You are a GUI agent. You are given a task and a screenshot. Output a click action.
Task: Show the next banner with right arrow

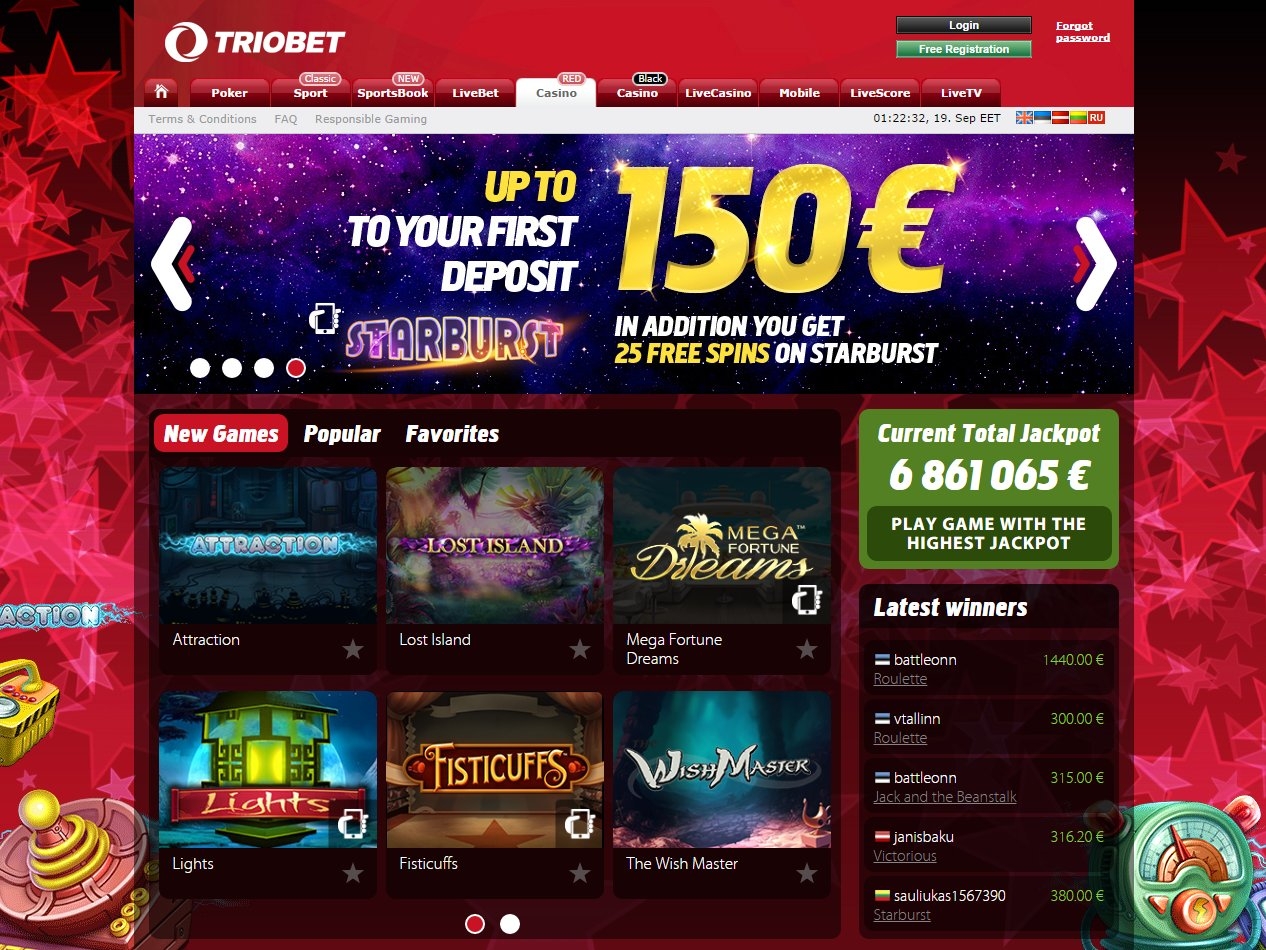click(x=1094, y=264)
